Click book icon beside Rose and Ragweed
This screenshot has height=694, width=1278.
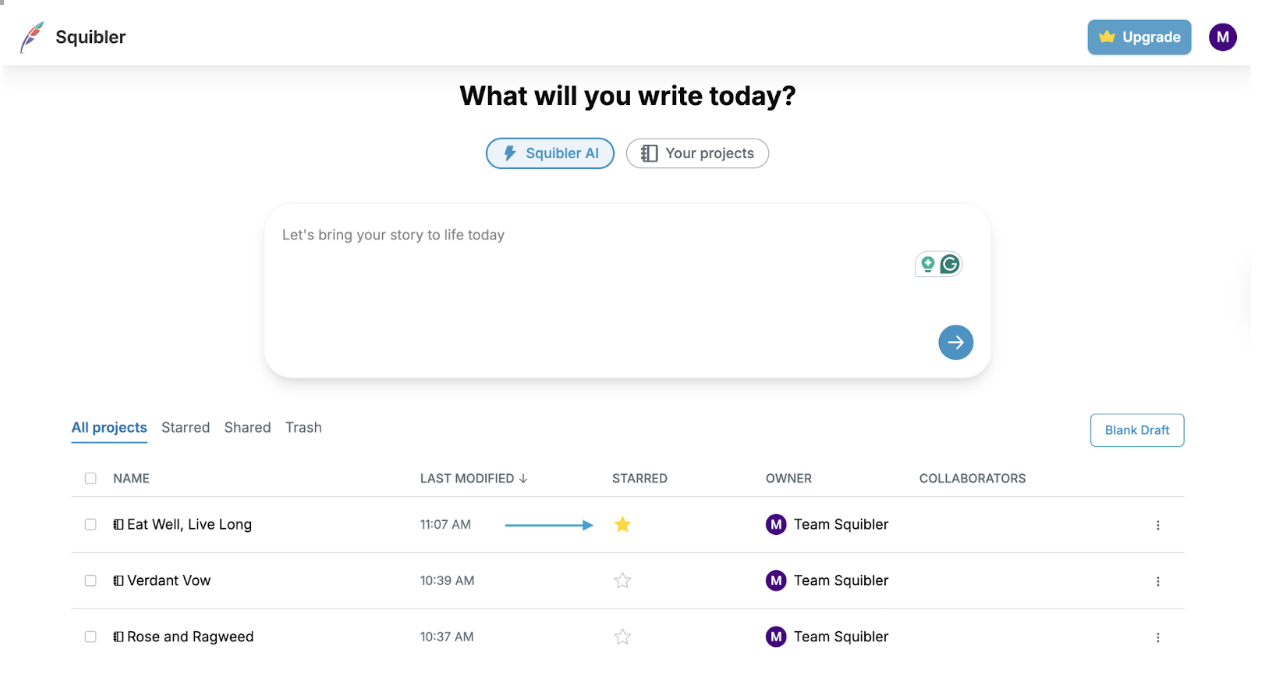point(118,636)
